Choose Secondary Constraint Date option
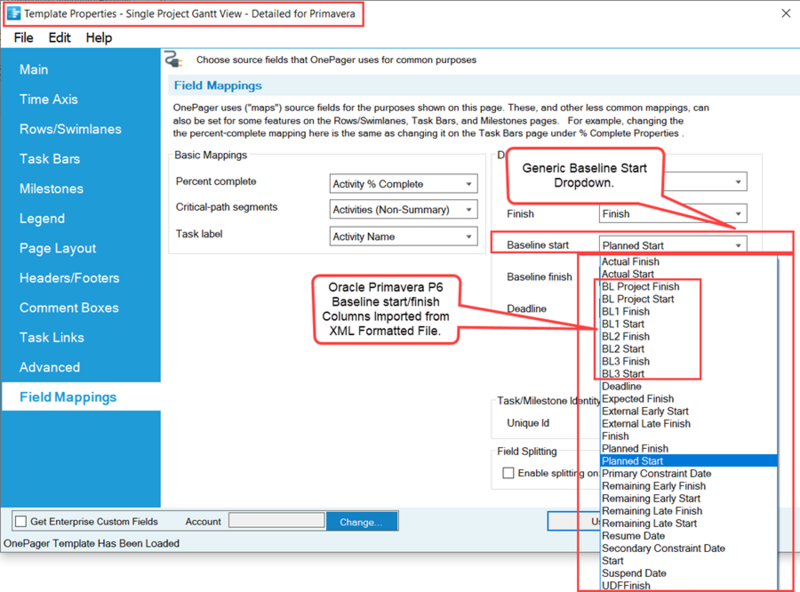 coord(689,548)
